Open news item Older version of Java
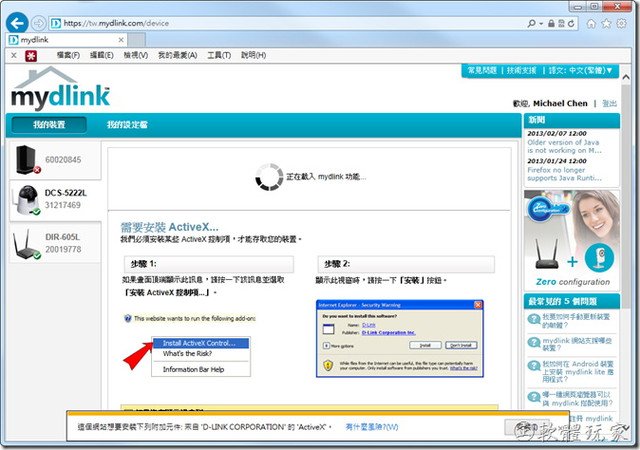640x450 pixels. coord(564,146)
